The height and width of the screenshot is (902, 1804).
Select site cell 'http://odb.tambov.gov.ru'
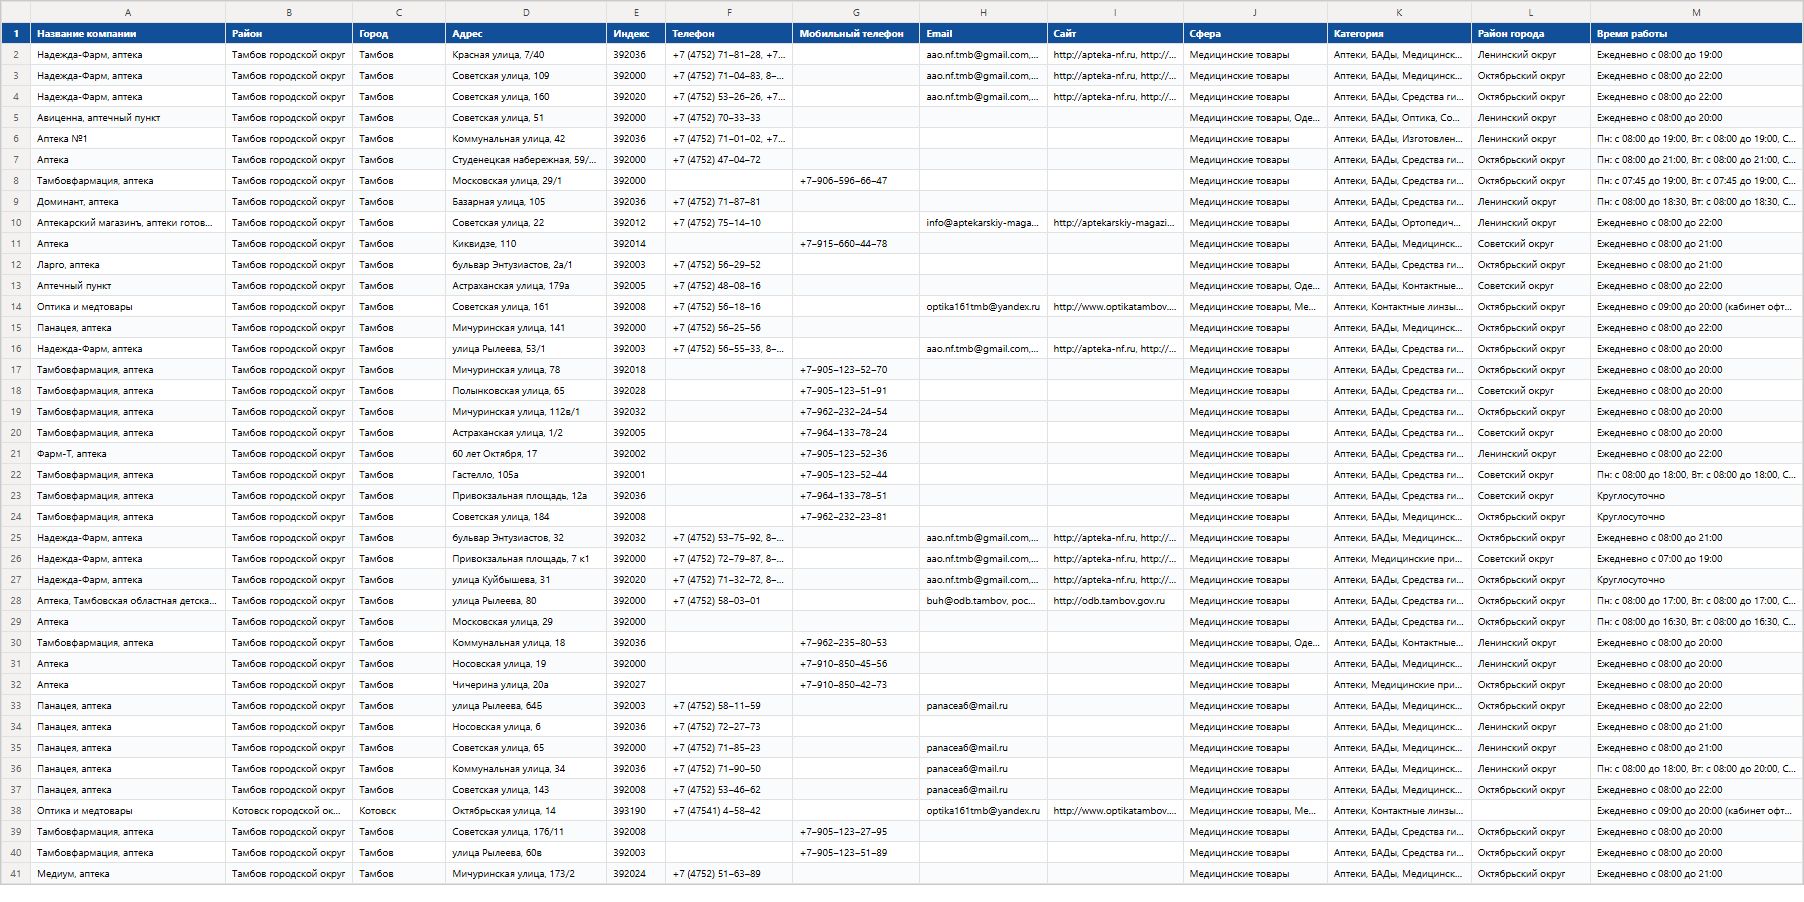tap(1115, 601)
